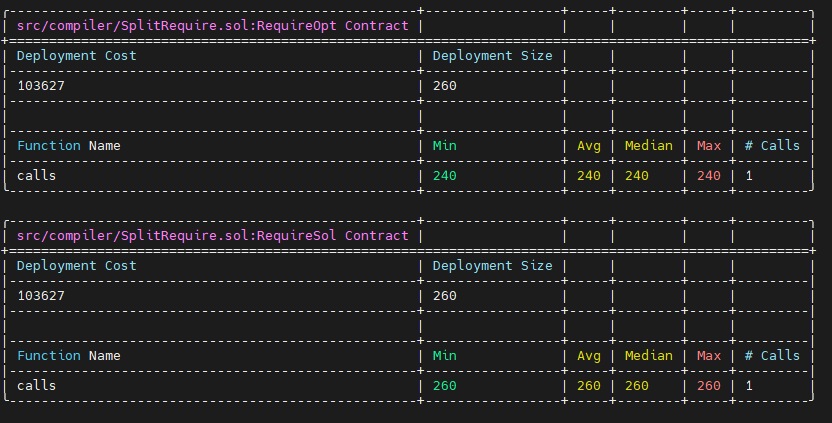Click the calls function name in RequireSol table
This screenshot has height=423, width=832.
click(x=36, y=386)
